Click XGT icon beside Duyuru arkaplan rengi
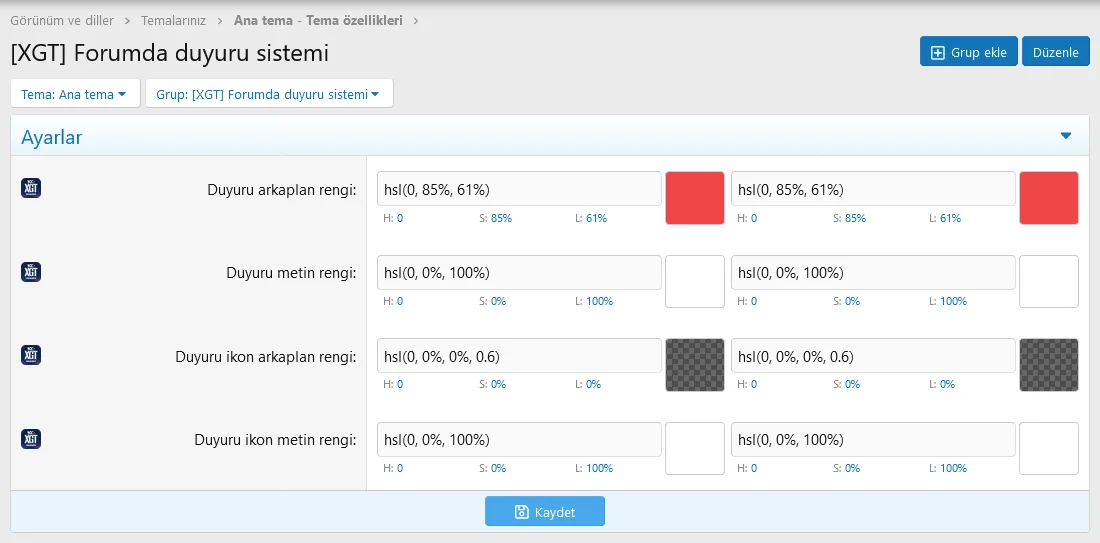Image resolution: width=1100 pixels, height=543 pixels. (x=31, y=188)
